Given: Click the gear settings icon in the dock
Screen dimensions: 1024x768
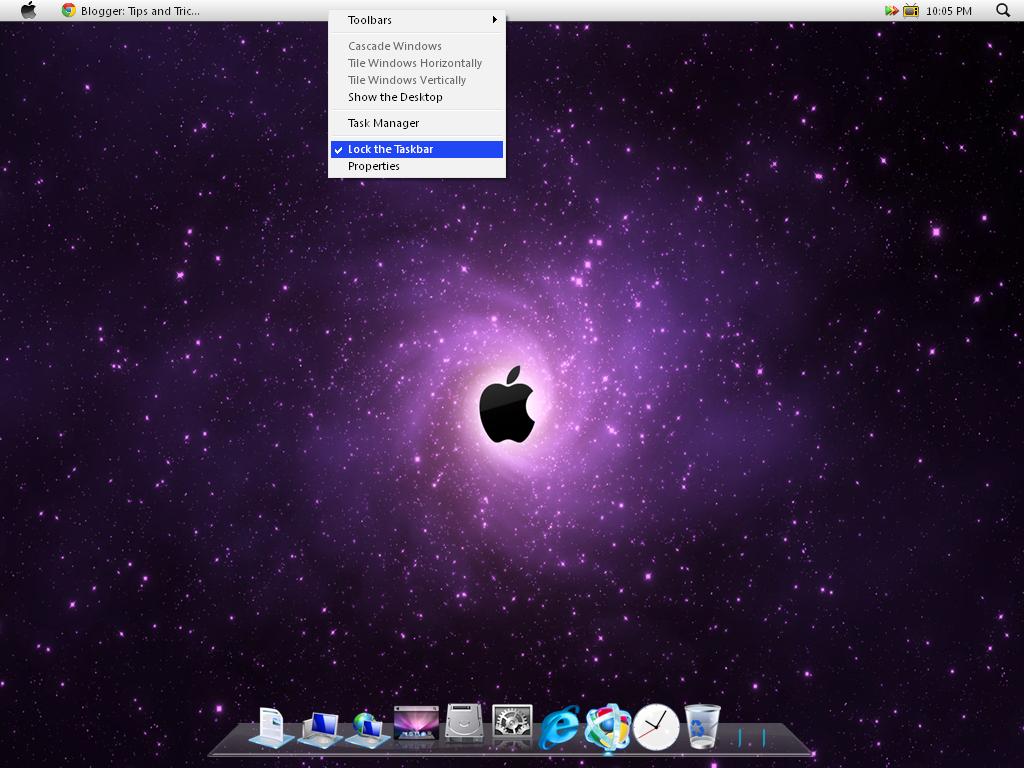Looking at the screenshot, I should click(512, 722).
